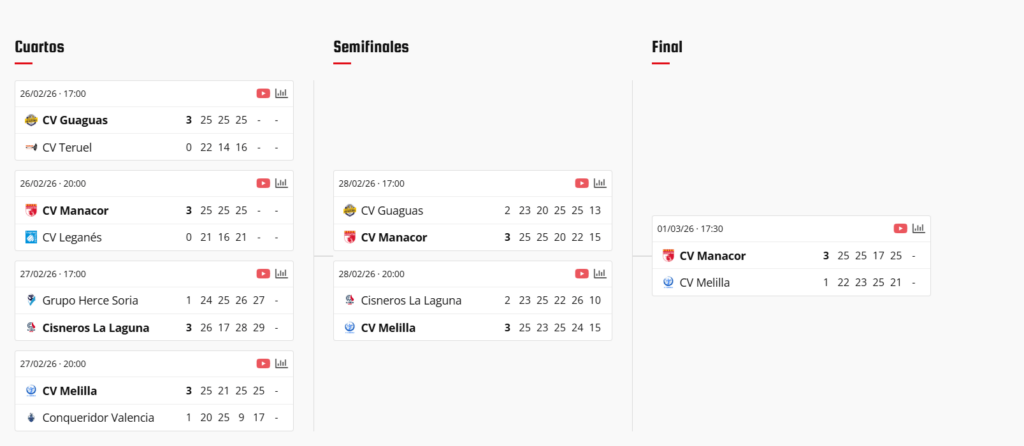
Task: Open stats for Soria vs Cisneros quarterfinal
Action: coord(281,273)
